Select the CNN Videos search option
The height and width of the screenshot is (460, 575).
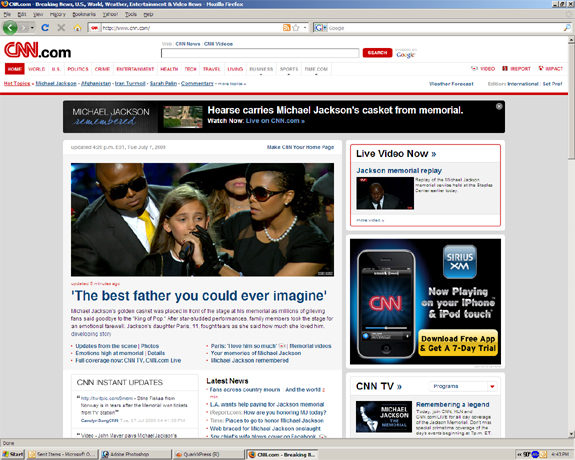pos(218,44)
